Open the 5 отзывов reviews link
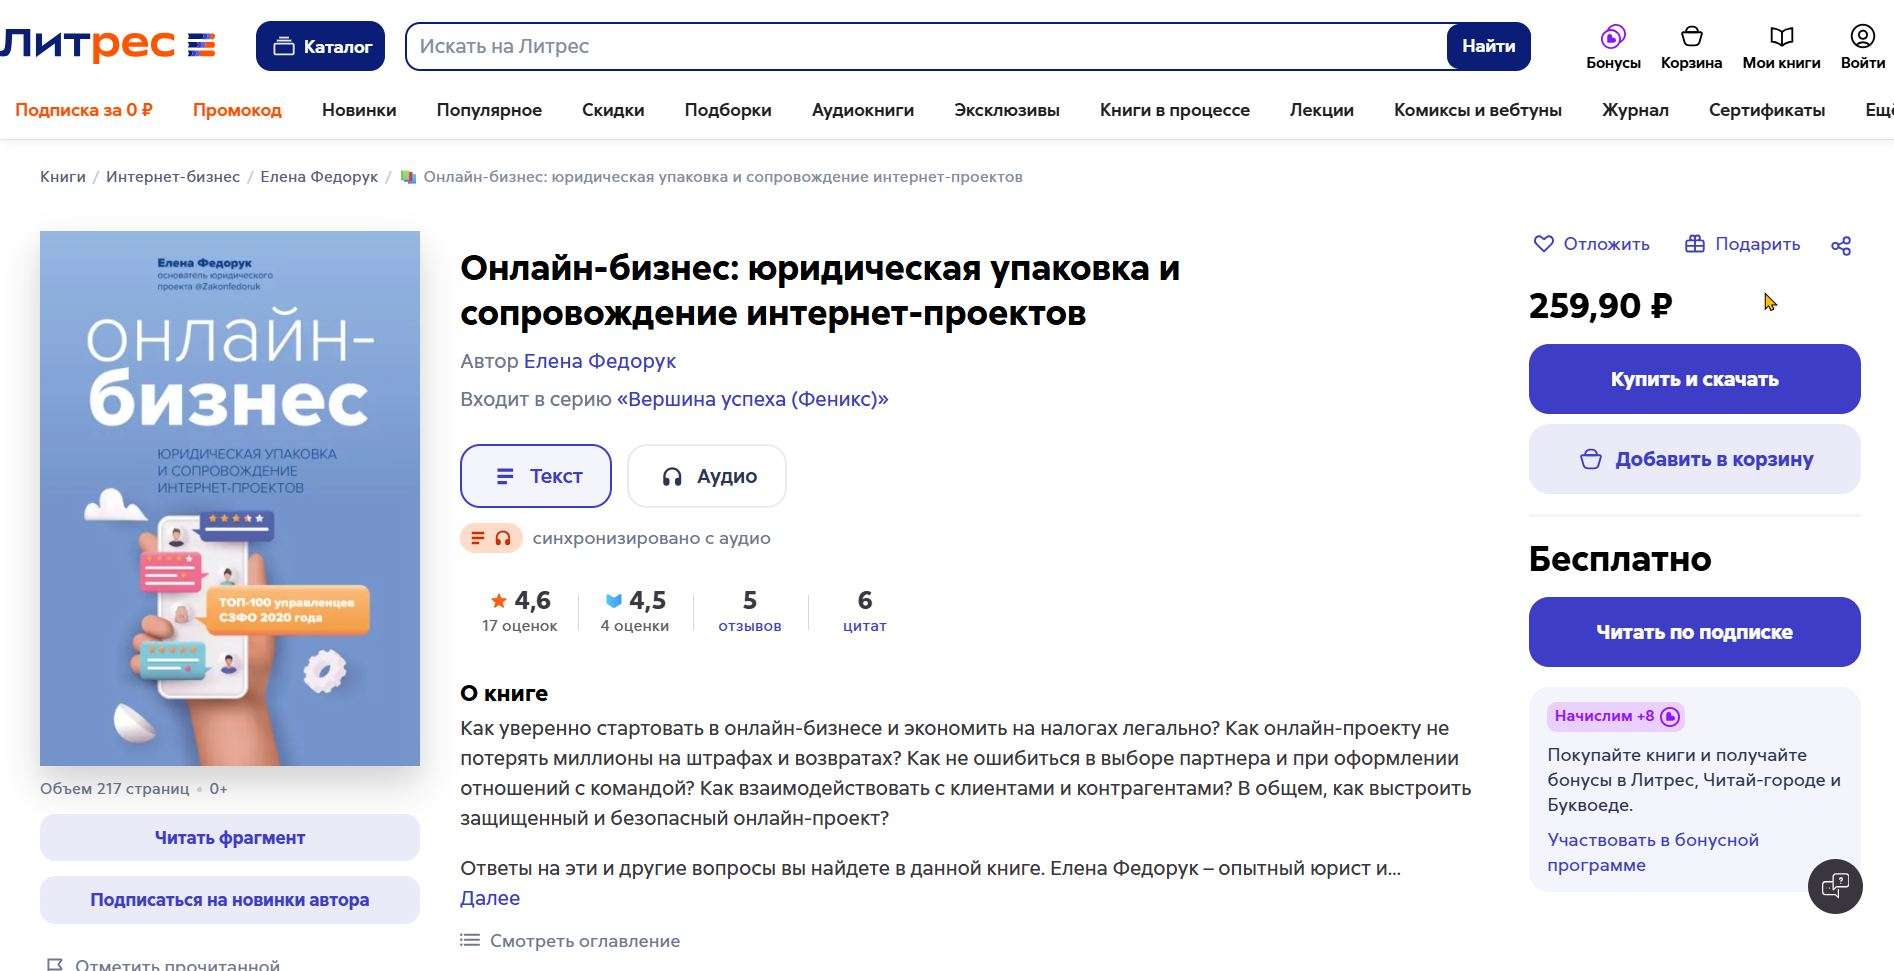This screenshot has width=1894, height=971. click(750, 611)
